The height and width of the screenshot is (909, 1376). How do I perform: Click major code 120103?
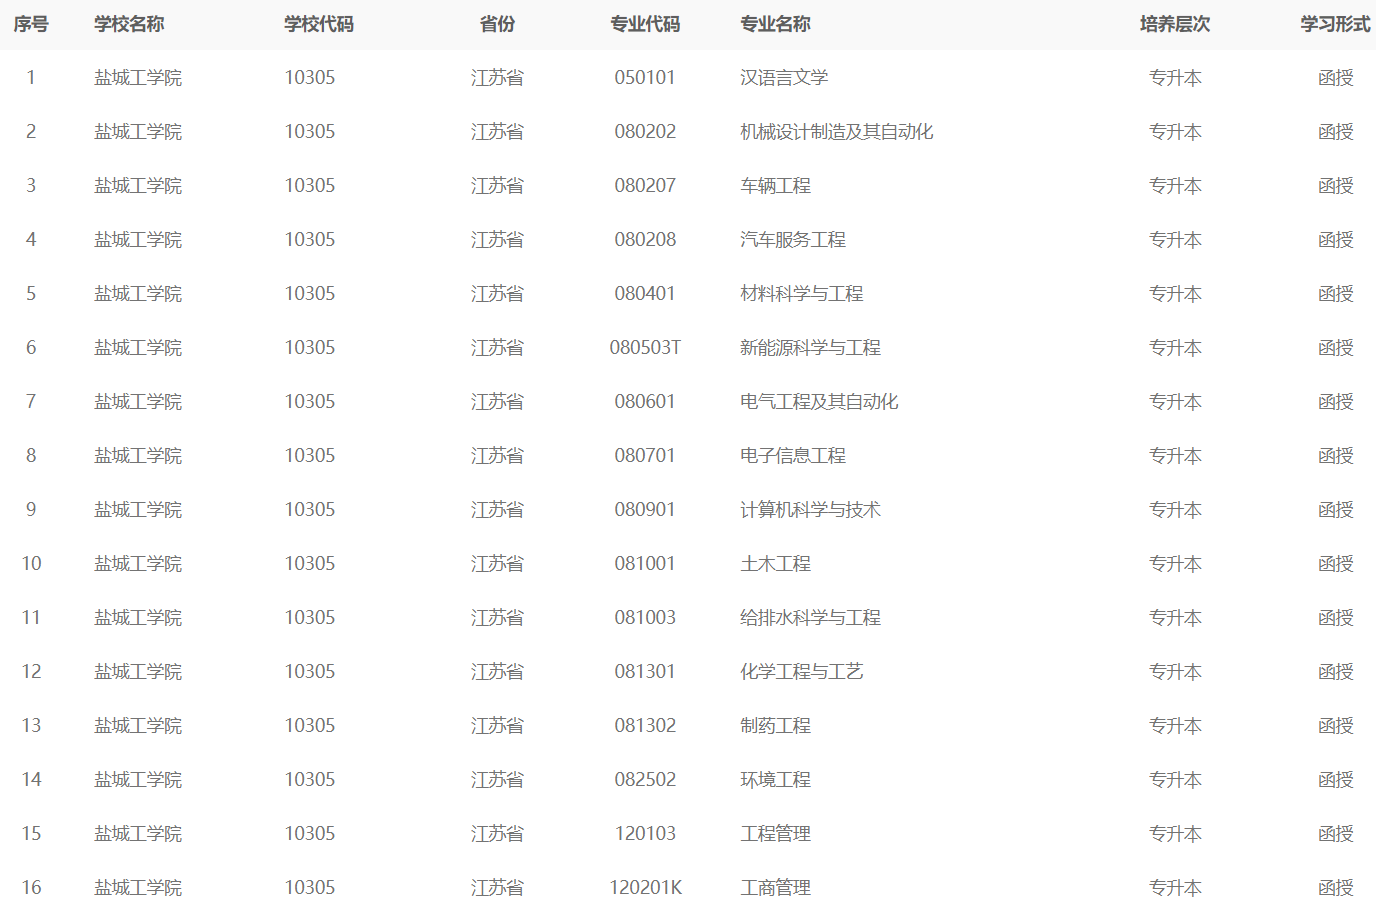645,834
